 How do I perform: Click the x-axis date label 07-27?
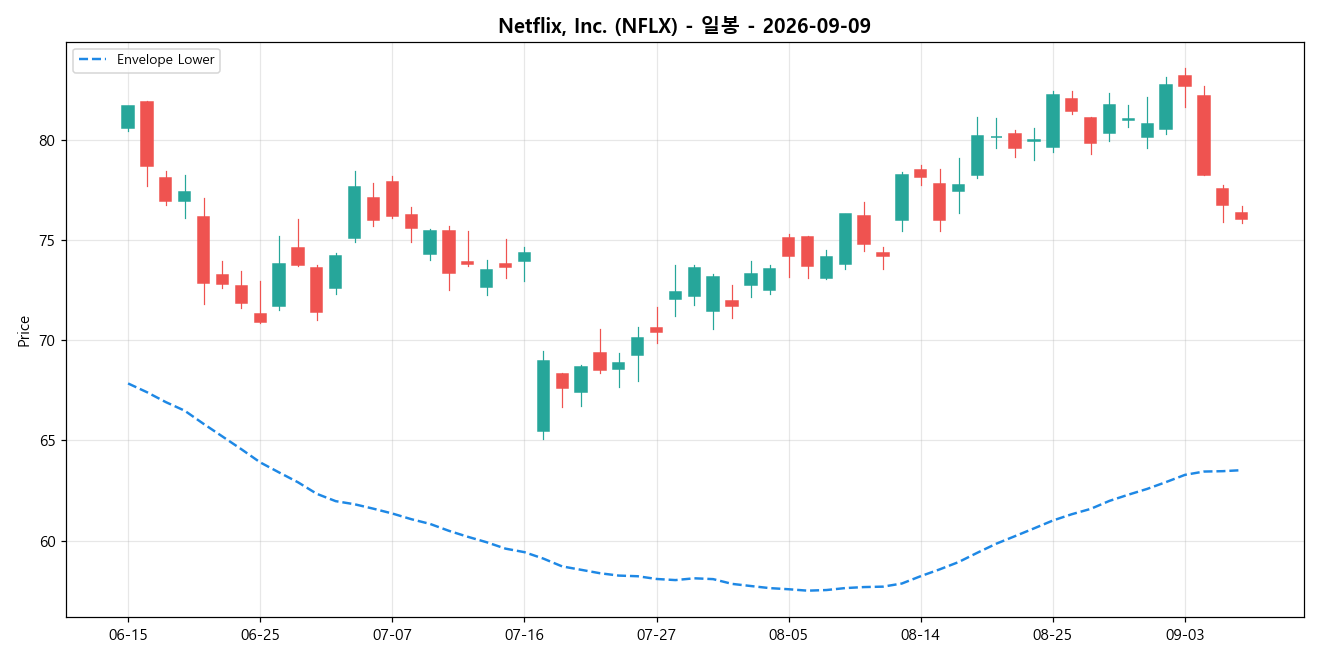point(656,635)
